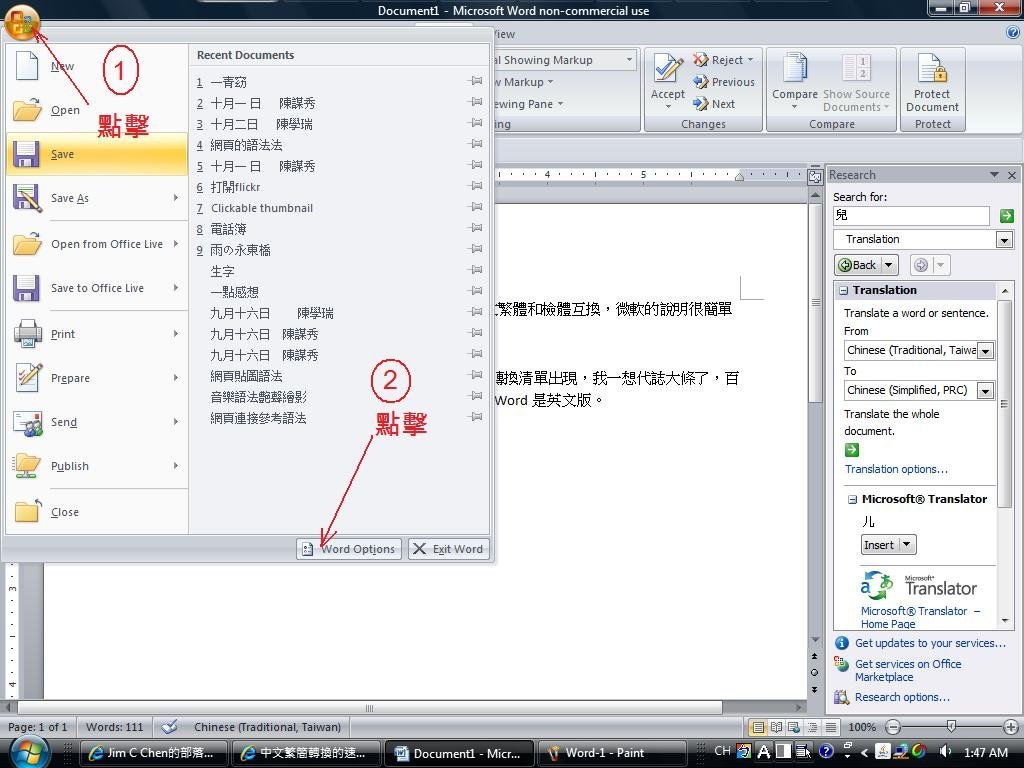Choose Close in the Office menu
1024x768 pixels.
tap(97, 512)
